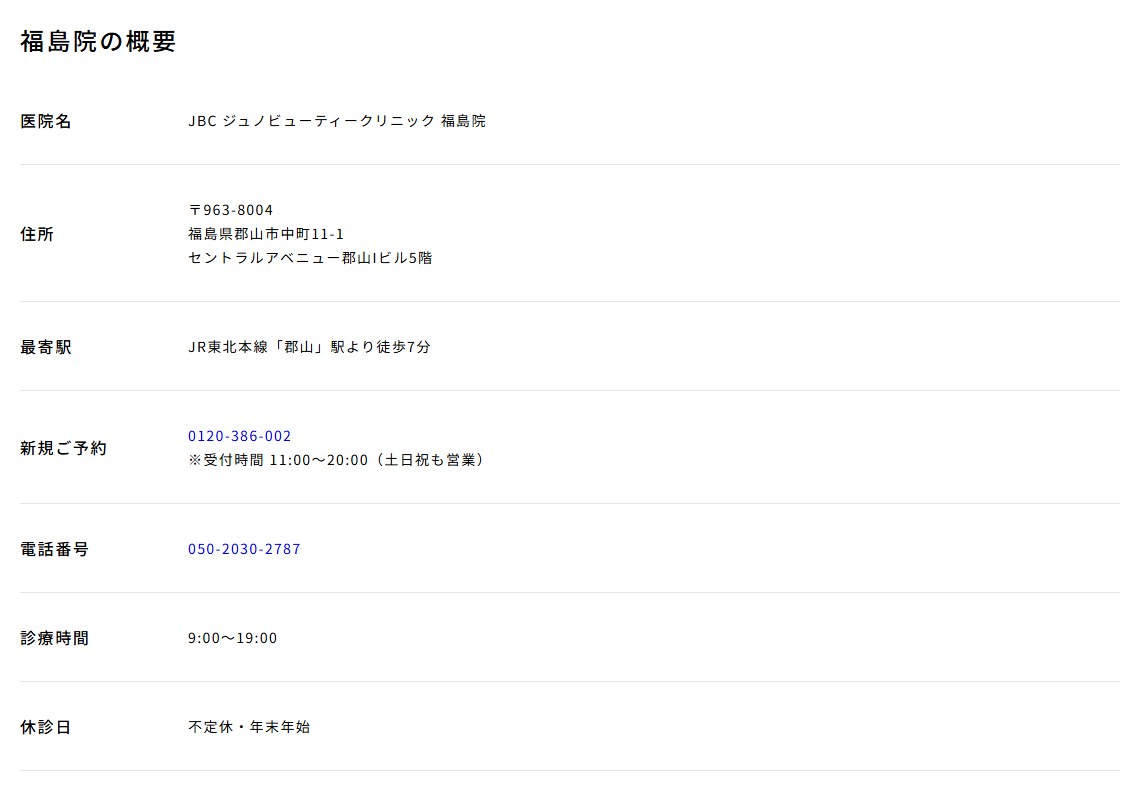Click the 住所 row label
The height and width of the screenshot is (791, 1140).
(37, 234)
